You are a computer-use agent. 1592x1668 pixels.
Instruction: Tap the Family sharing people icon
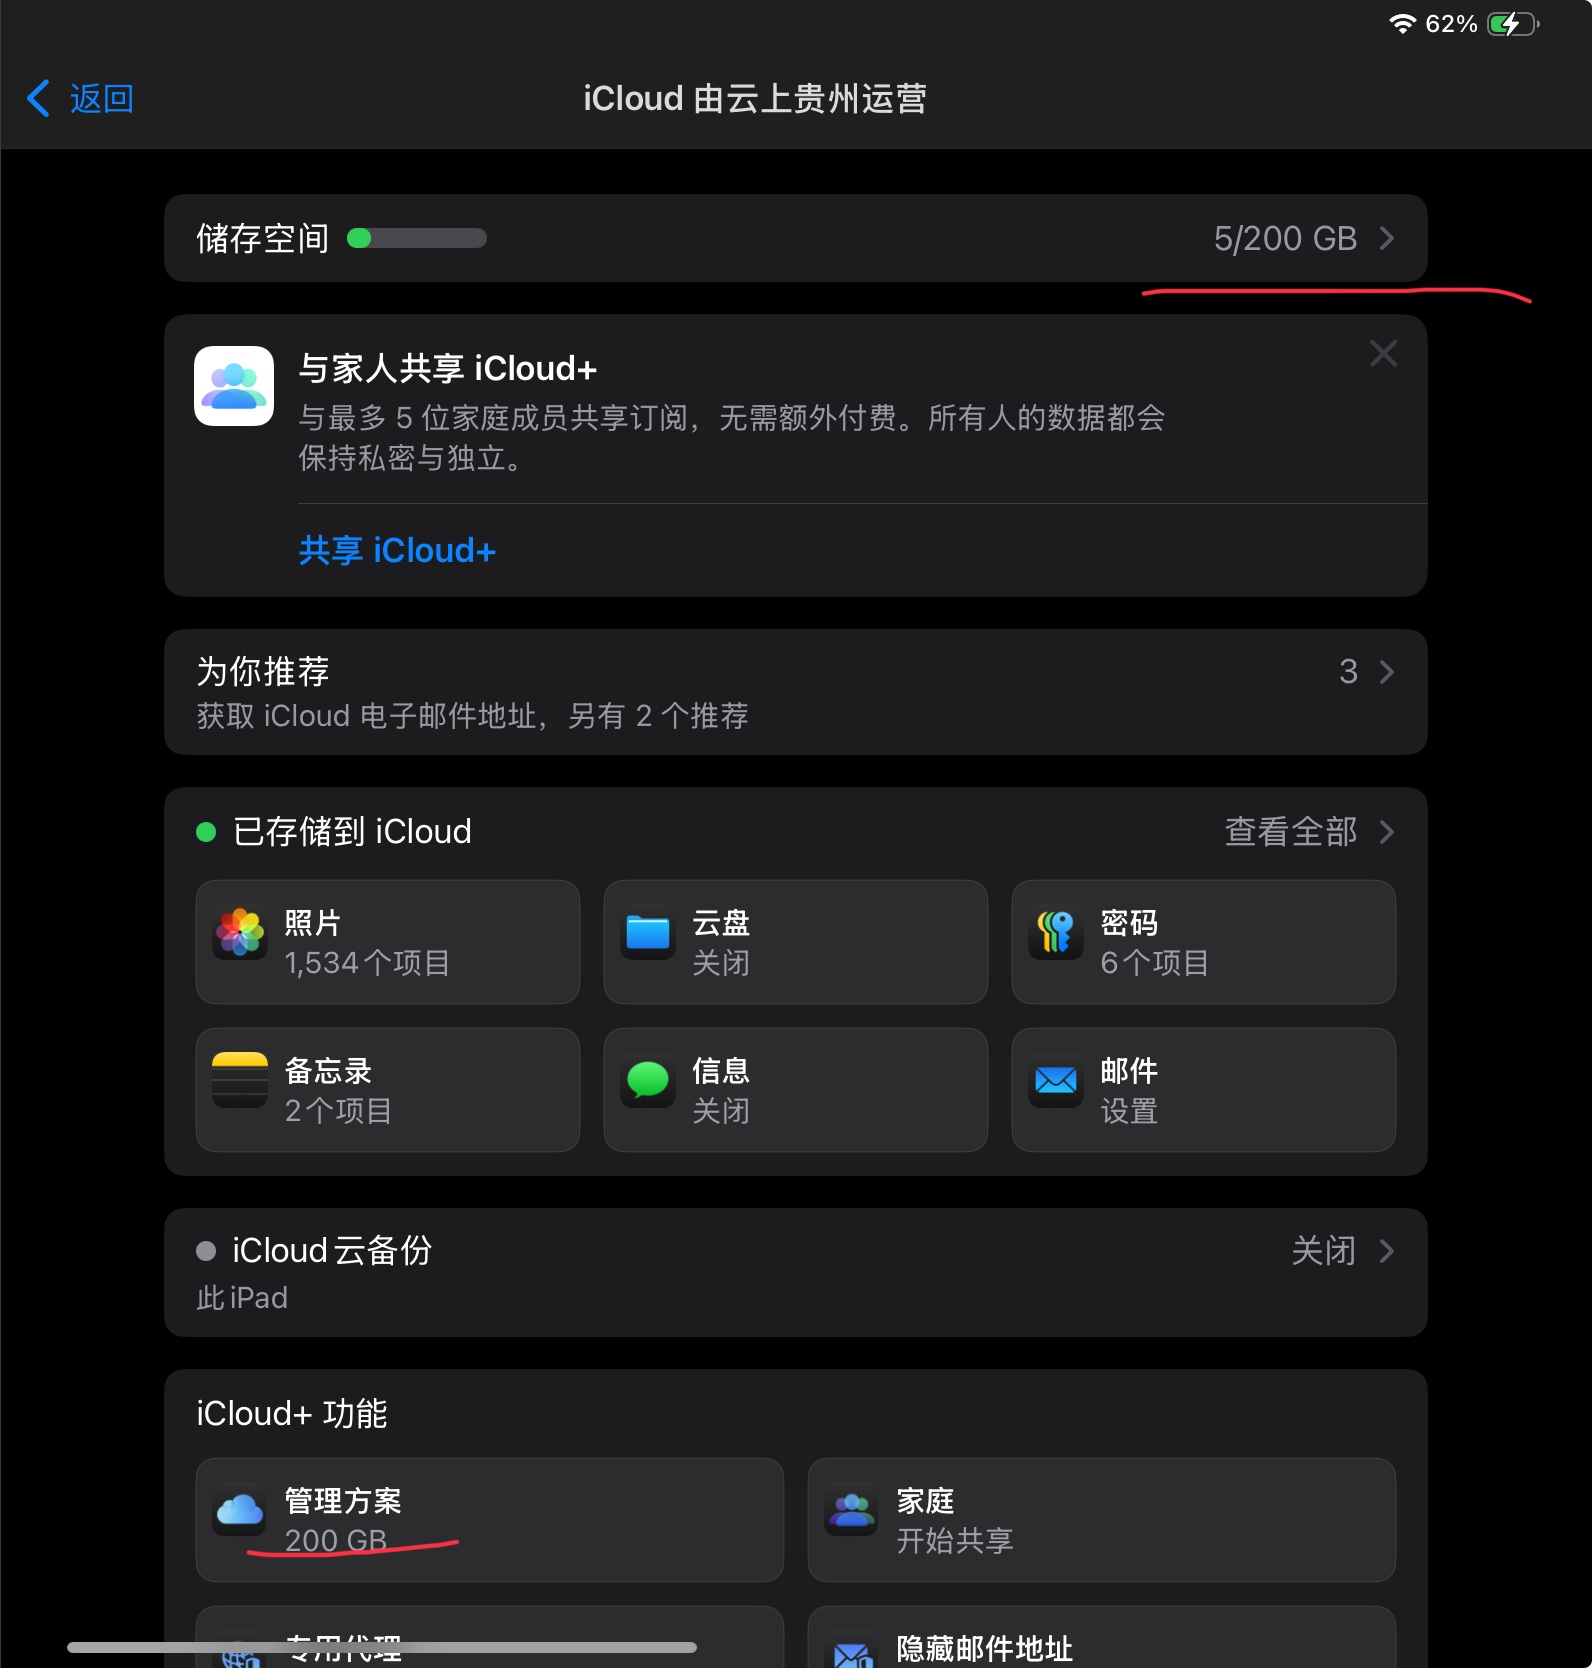coord(852,1510)
